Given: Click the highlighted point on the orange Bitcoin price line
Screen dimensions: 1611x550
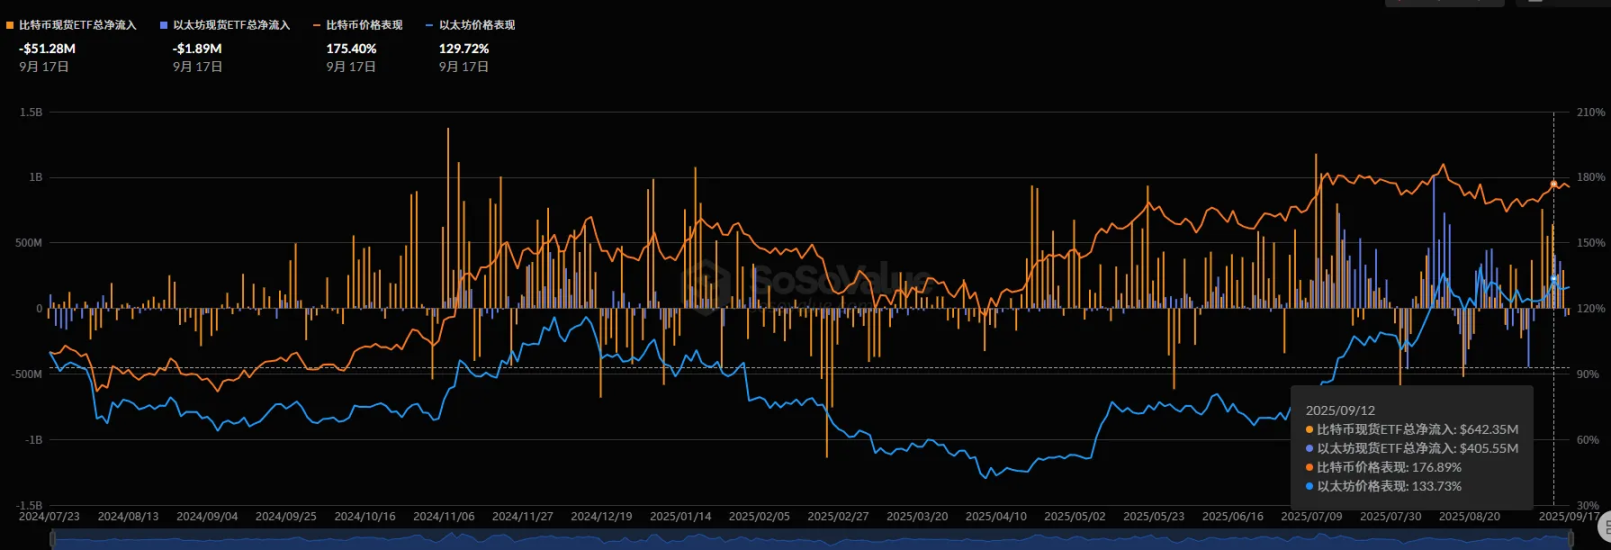Looking at the screenshot, I should click(x=1553, y=184).
